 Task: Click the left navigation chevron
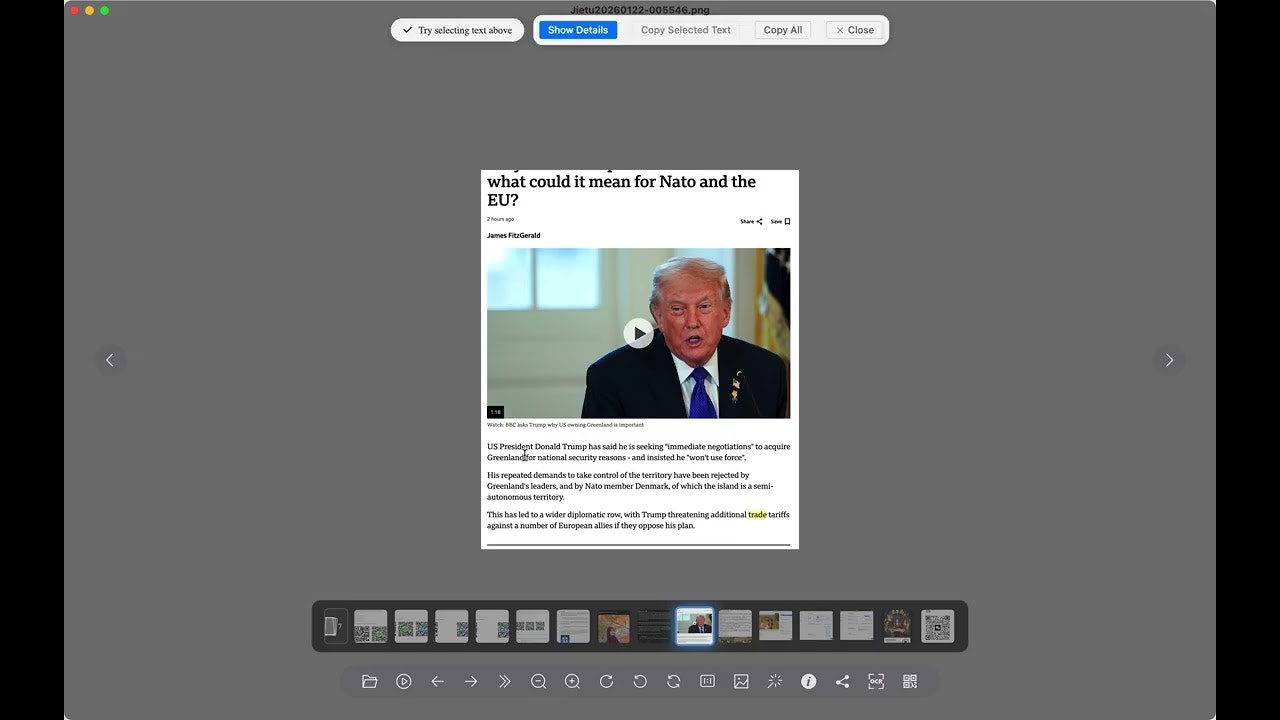110,360
